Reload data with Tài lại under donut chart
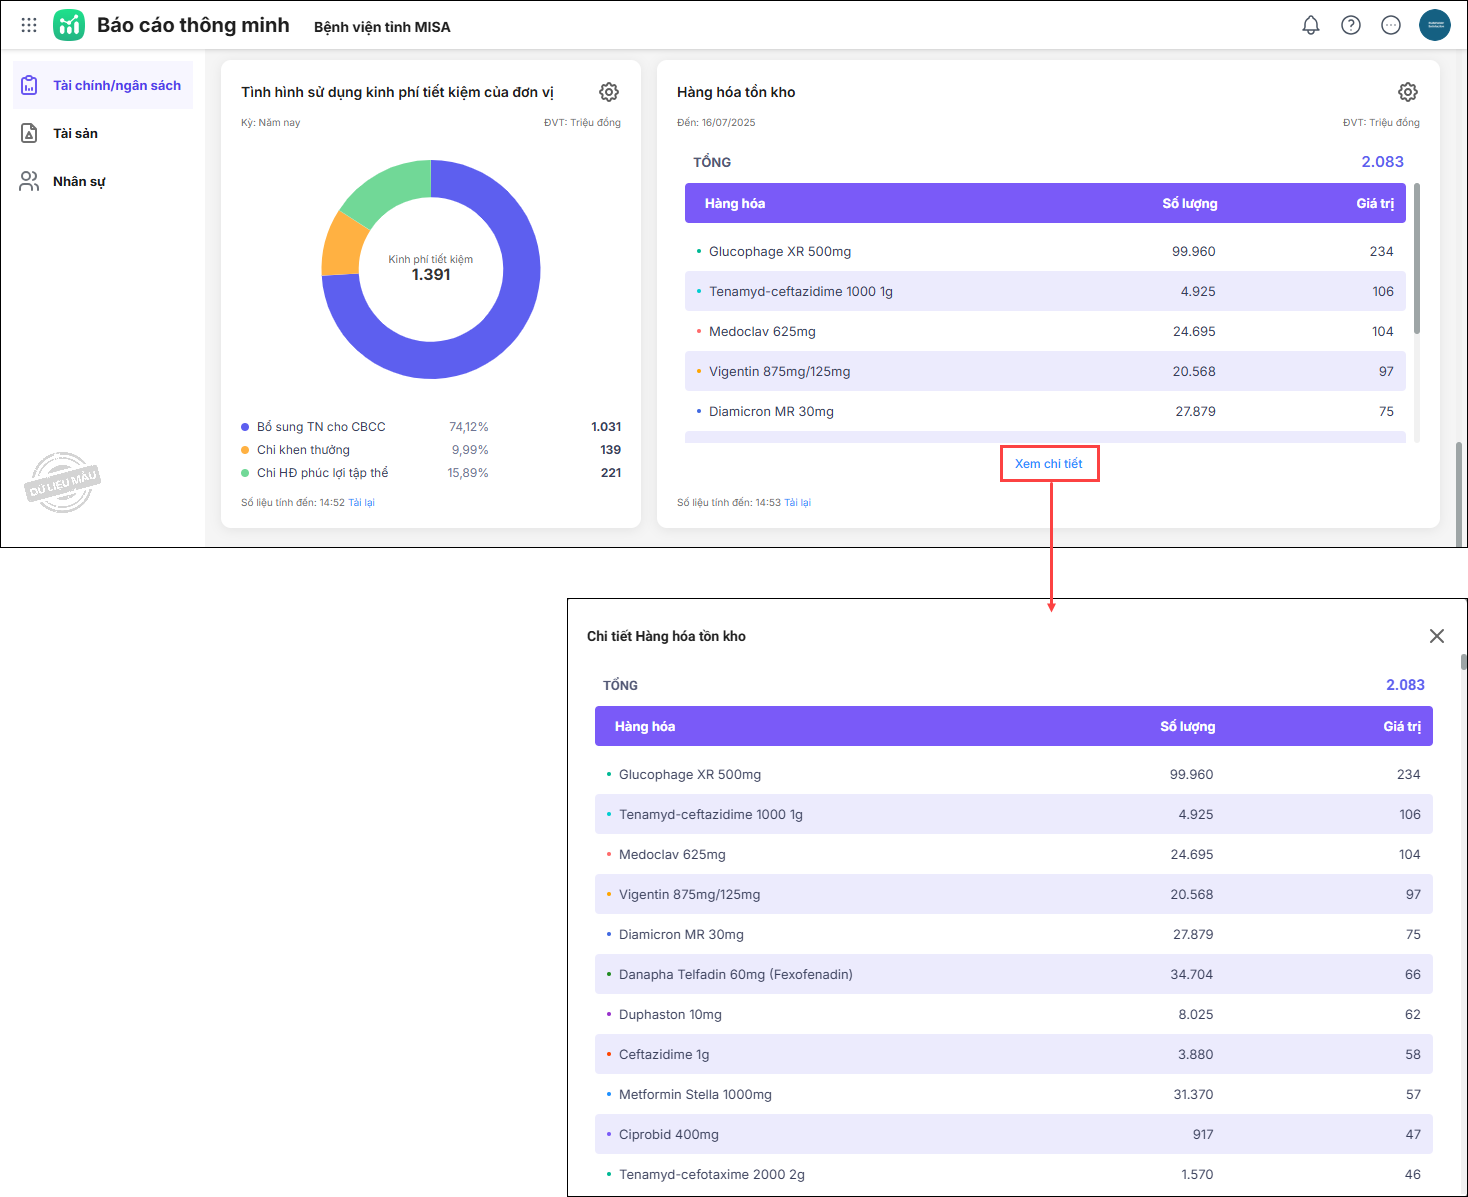Viewport: 1468px width, 1197px height. point(361,503)
